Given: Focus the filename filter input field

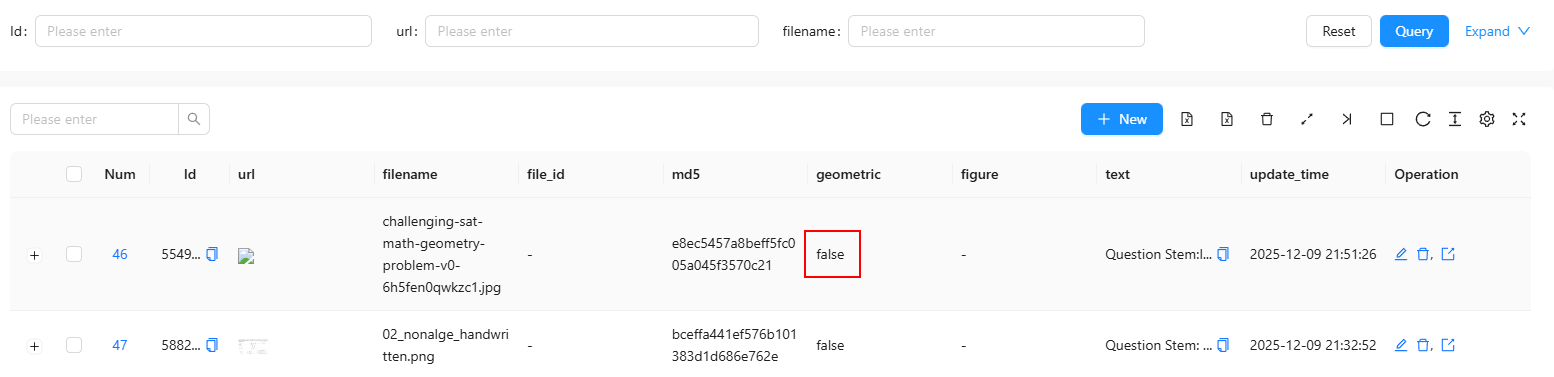Looking at the screenshot, I should tap(996, 31).
